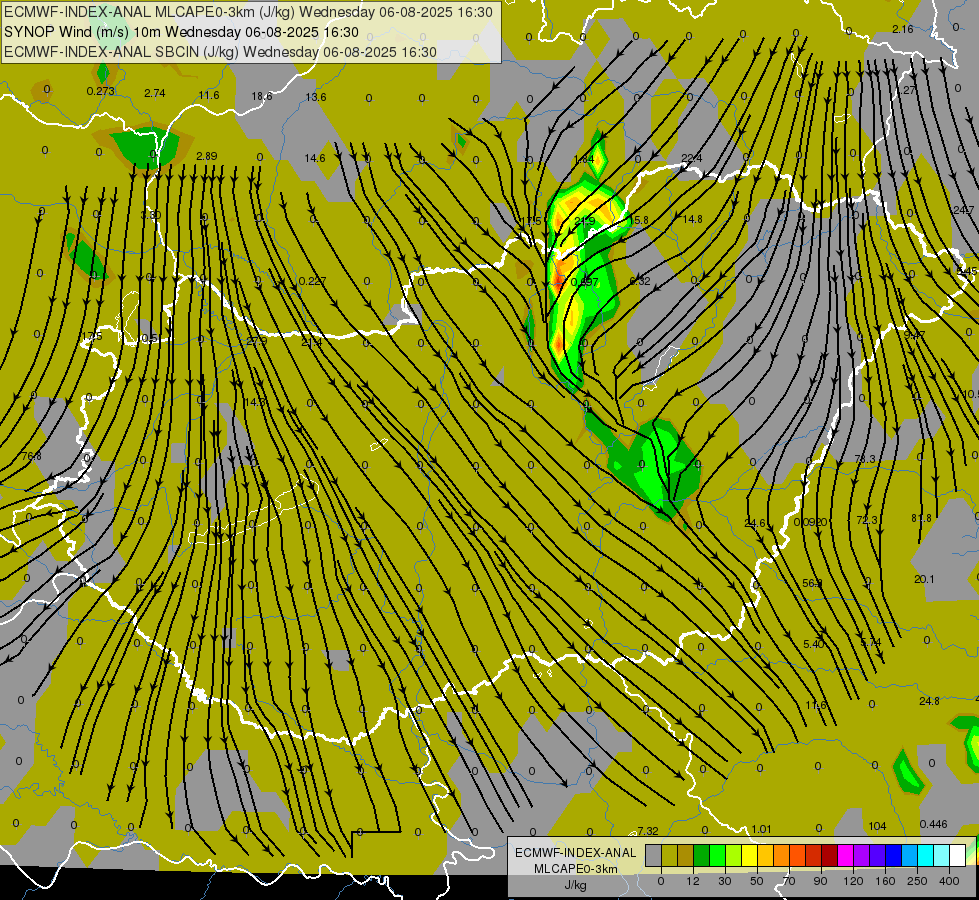Choose the white swatch at legend end
This screenshot has width=979, height=900.
tap(957, 855)
